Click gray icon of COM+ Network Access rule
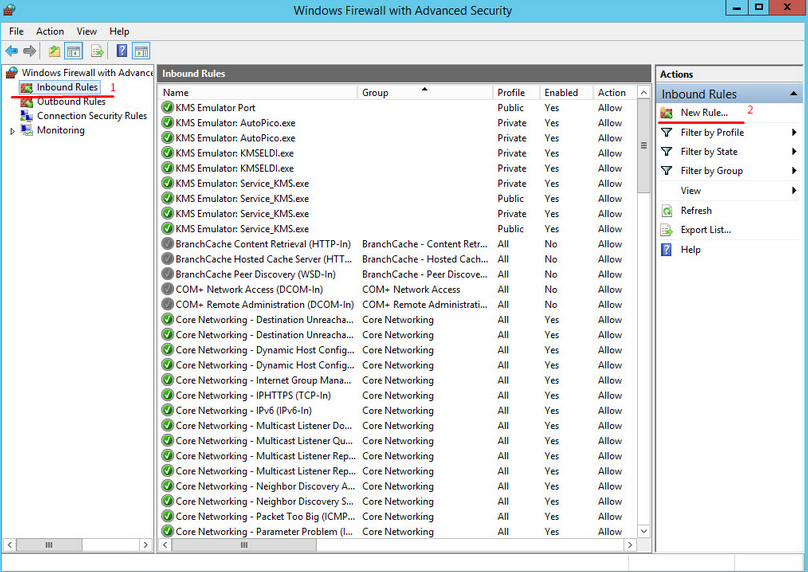808x572 pixels. [167, 289]
